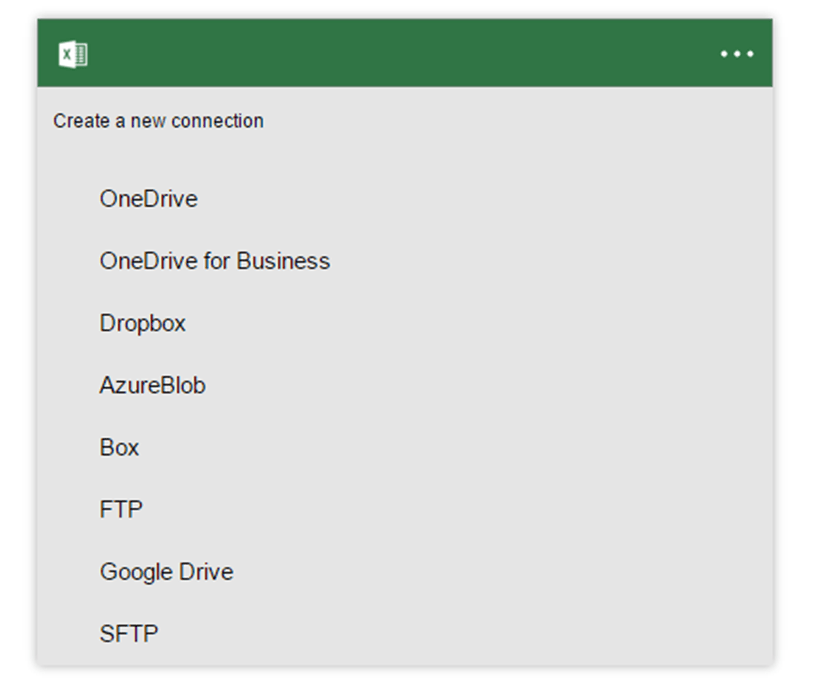Image resolution: width=838 pixels, height=687 pixels.
Task: Connect Excel using Microsoft's personal OneDrive
Action: click(x=148, y=199)
